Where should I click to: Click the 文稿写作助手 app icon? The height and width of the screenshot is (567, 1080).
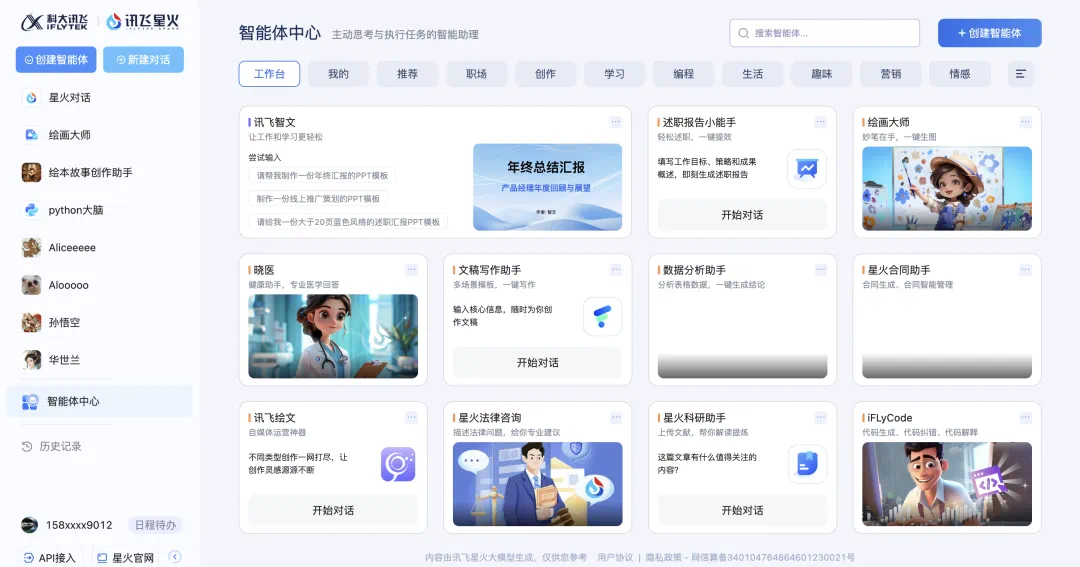pyautogui.click(x=602, y=316)
